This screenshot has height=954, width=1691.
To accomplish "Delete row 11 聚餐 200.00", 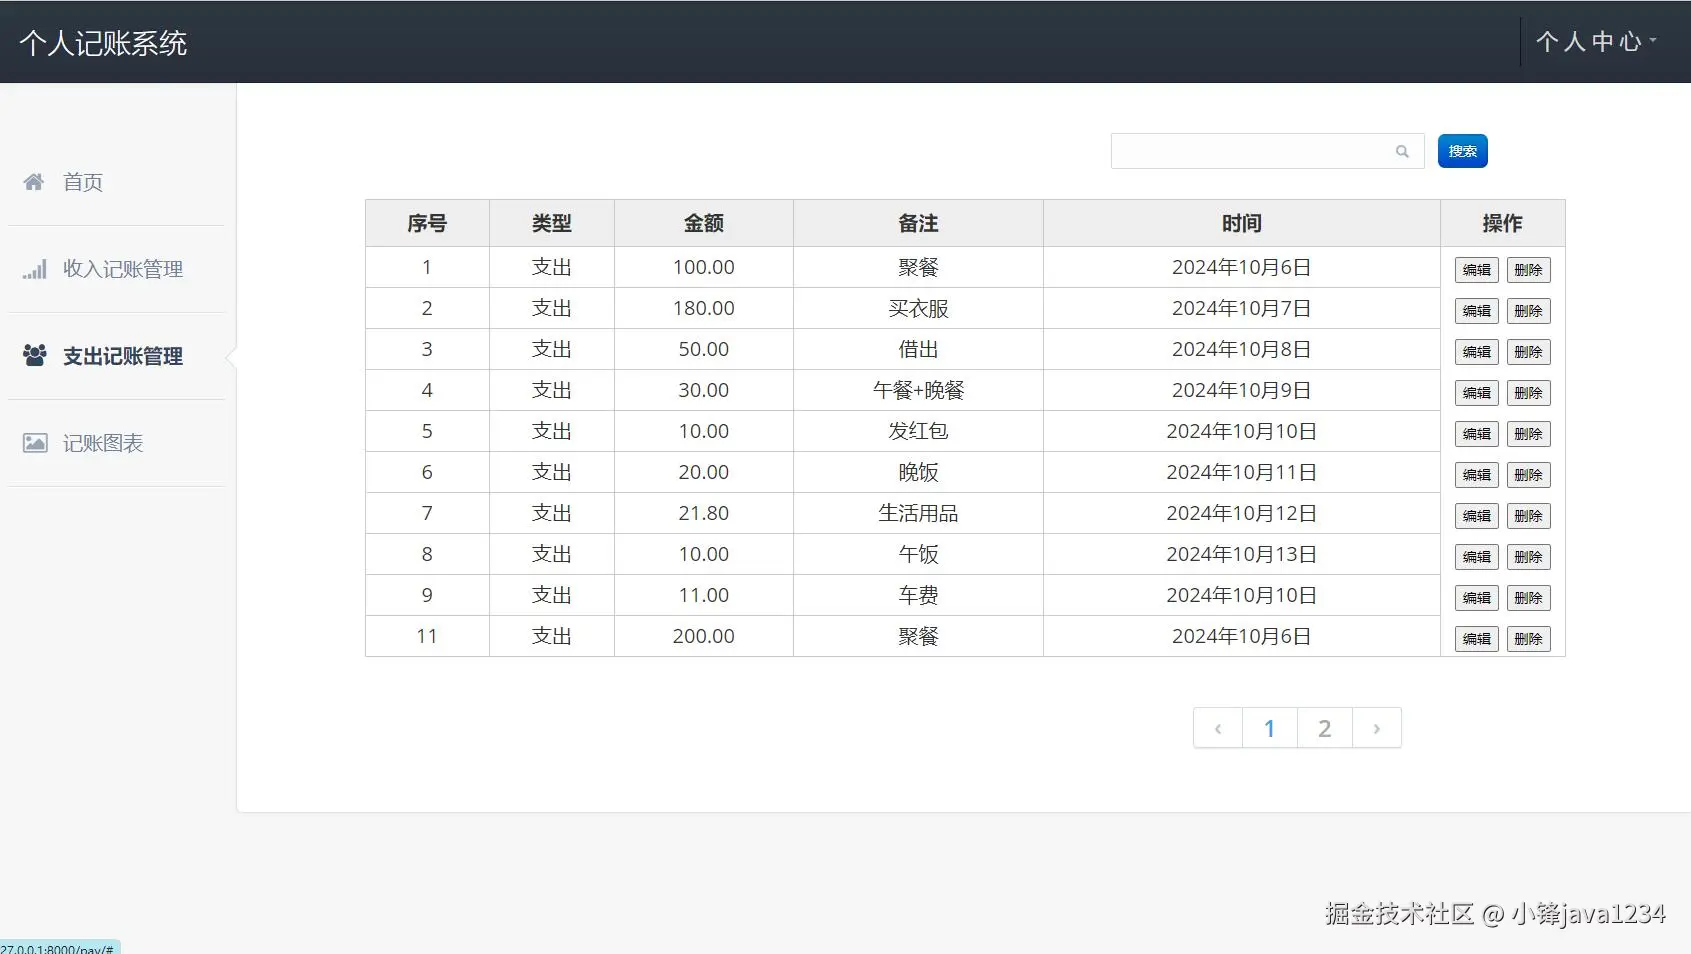I will click(x=1528, y=639).
